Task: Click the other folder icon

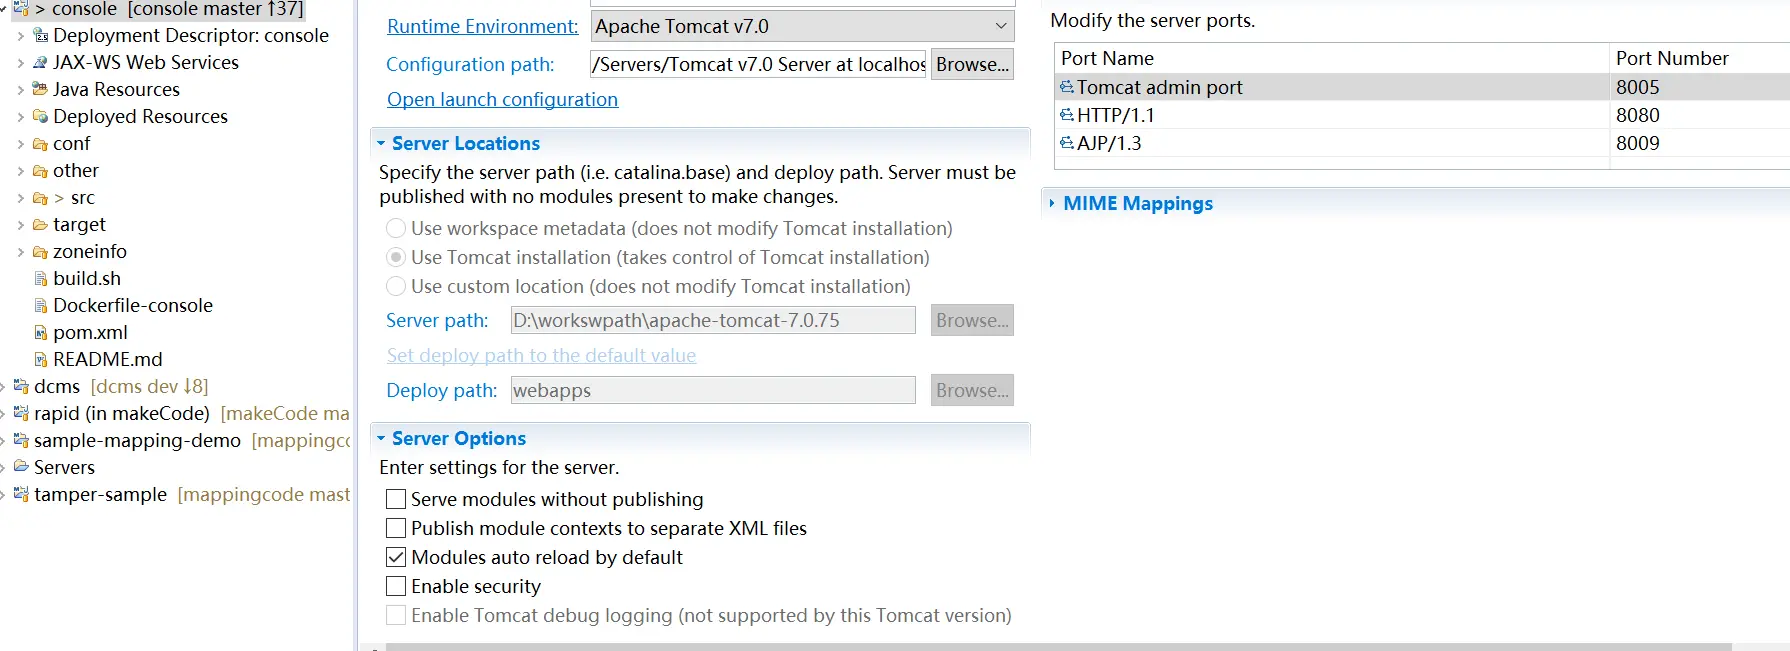Action: point(41,170)
